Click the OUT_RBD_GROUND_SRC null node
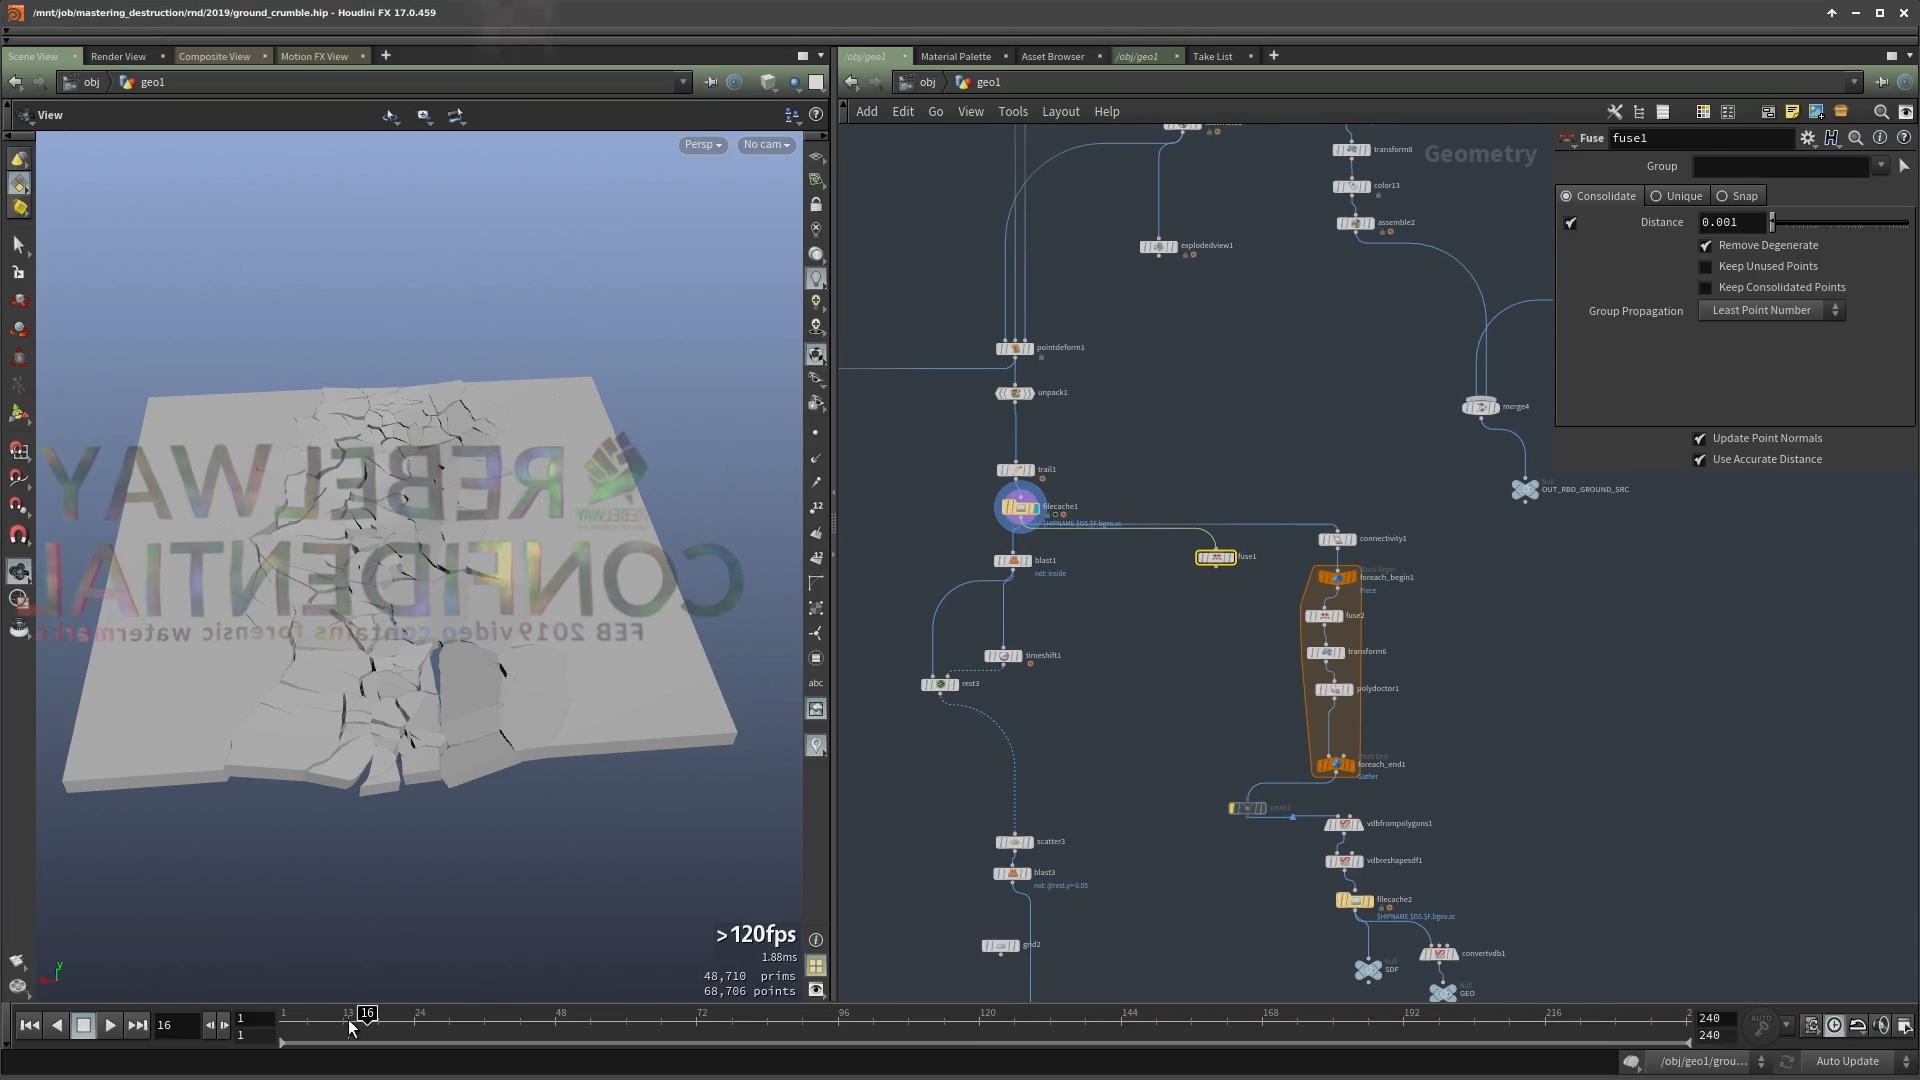Screen dimensions: 1920x1080 pyautogui.click(x=1524, y=490)
